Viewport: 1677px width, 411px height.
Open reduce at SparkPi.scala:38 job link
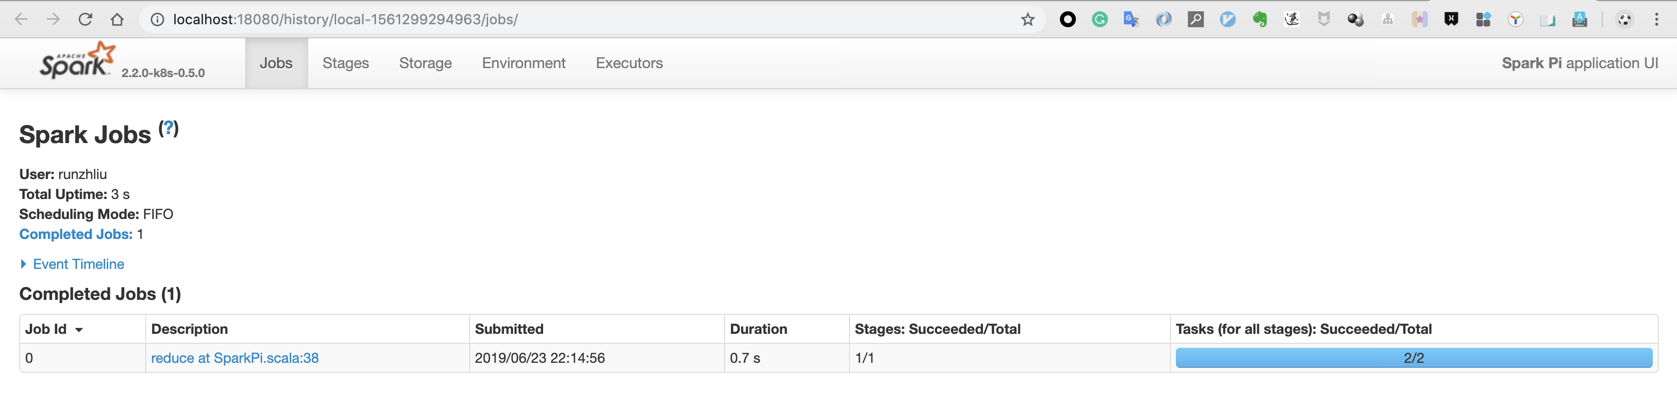(235, 358)
